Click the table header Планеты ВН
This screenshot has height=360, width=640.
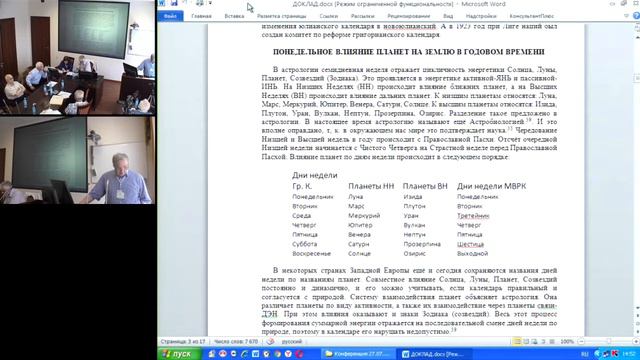tap(425, 186)
